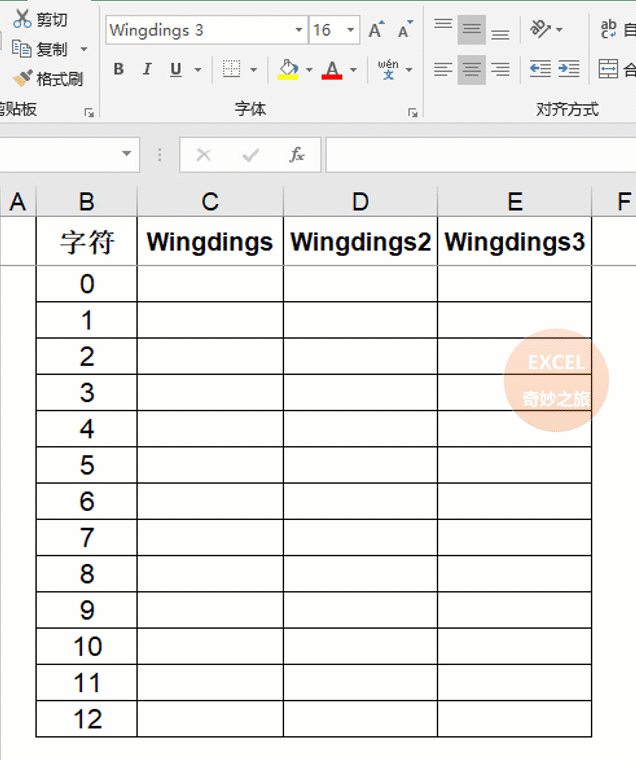Toggle Italic formatting
Image resolution: width=636 pixels, height=760 pixels.
147,69
